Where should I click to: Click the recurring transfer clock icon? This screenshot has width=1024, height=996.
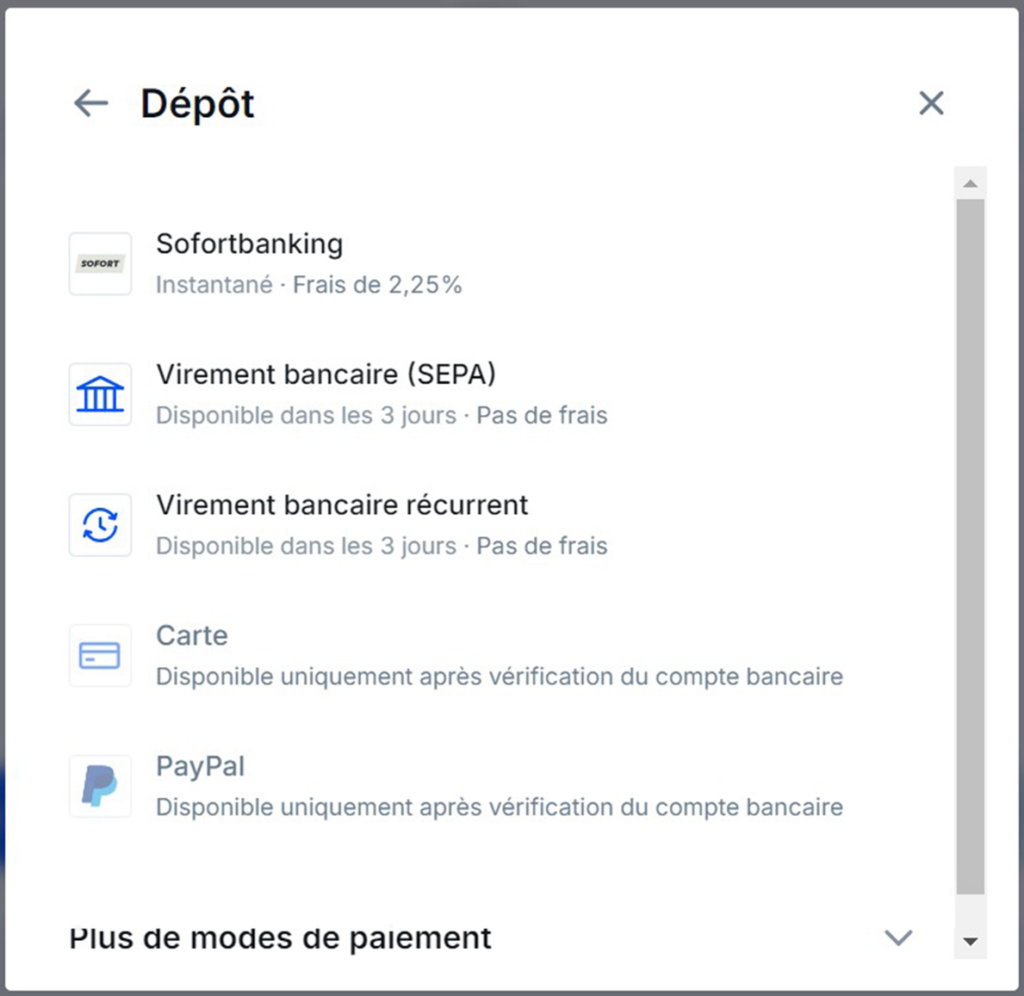point(100,525)
